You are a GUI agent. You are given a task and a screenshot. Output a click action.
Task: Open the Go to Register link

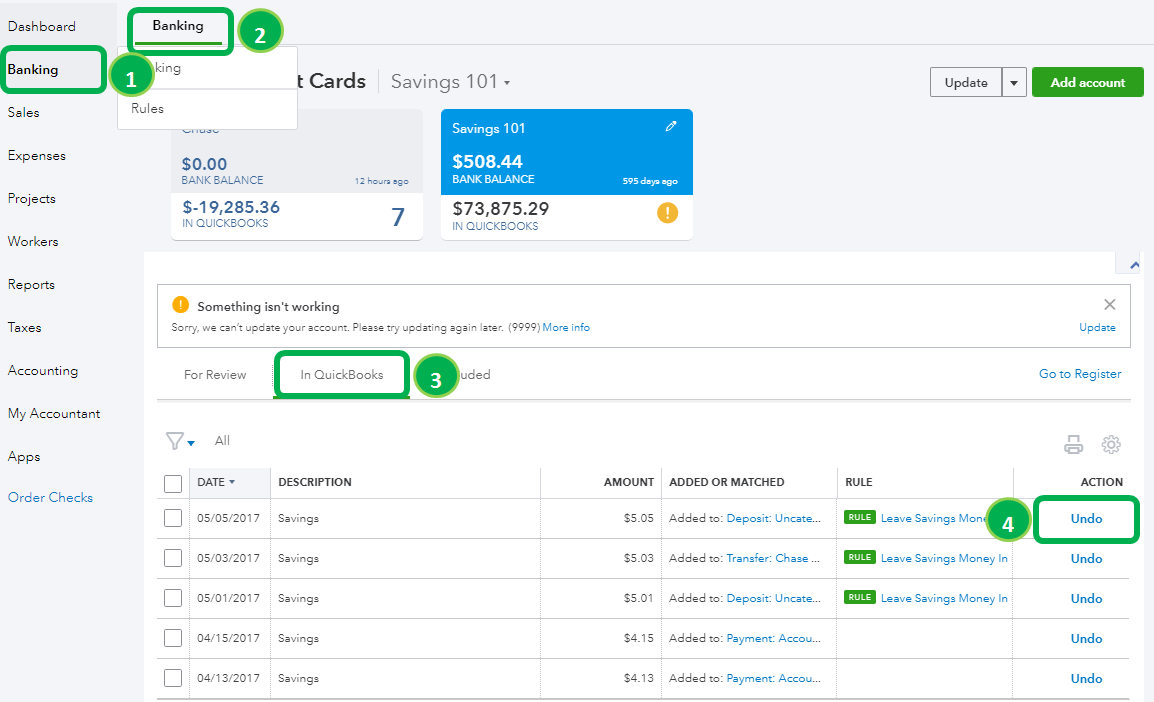(x=1080, y=374)
